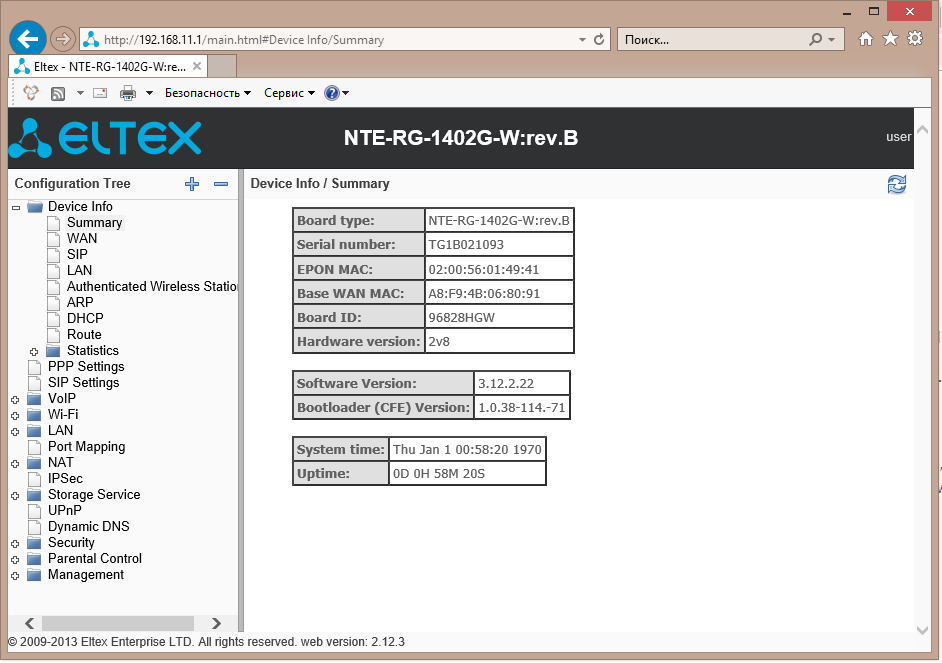
Task: Open LAN page under Device Info
Action: coord(79,271)
